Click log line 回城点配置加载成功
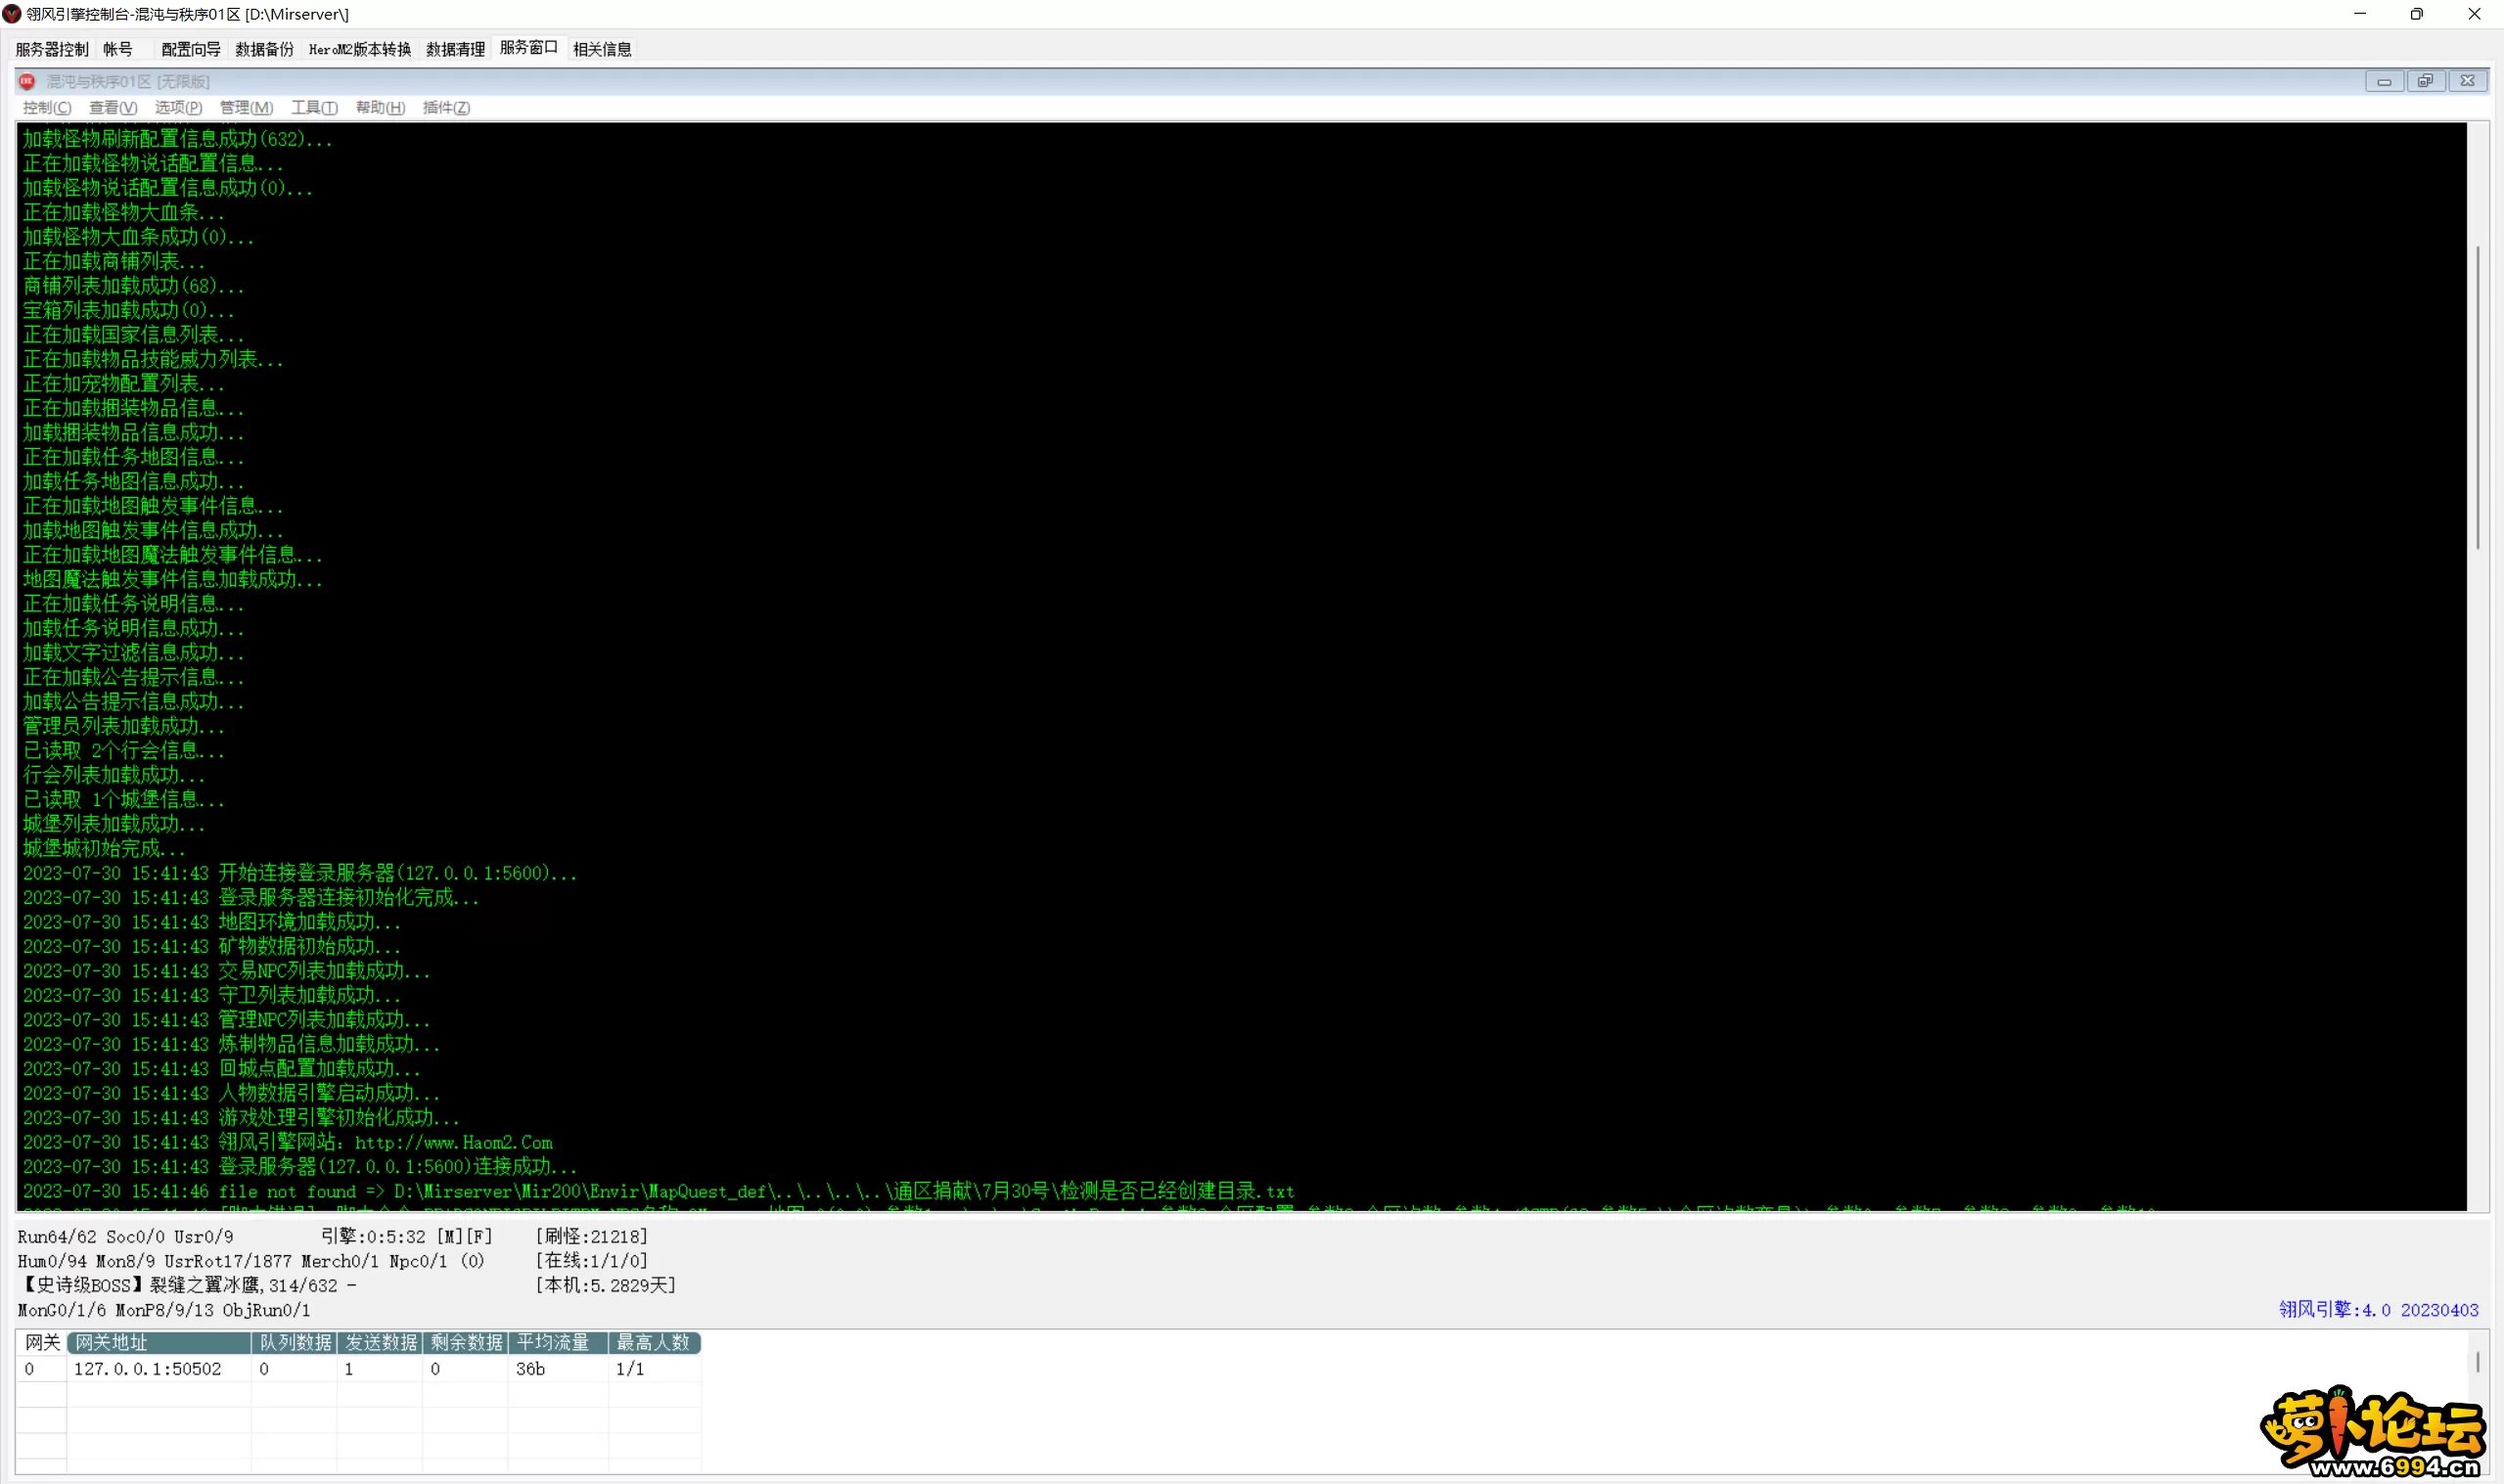 coord(222,1069)
